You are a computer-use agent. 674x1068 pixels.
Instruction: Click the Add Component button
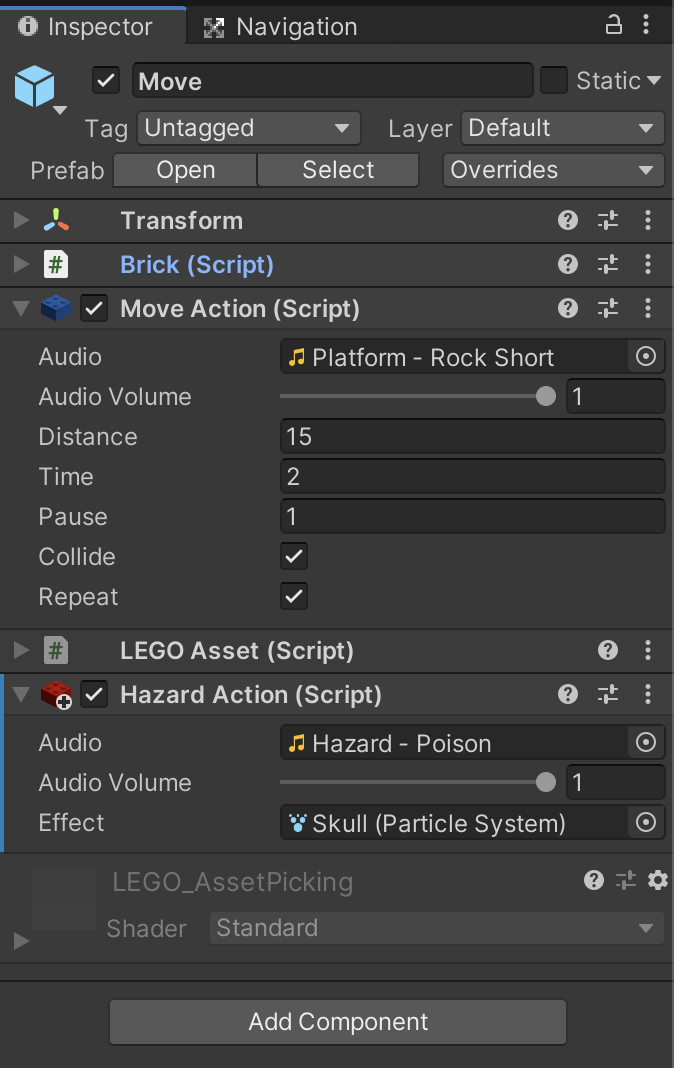[x=337, y=1022]
